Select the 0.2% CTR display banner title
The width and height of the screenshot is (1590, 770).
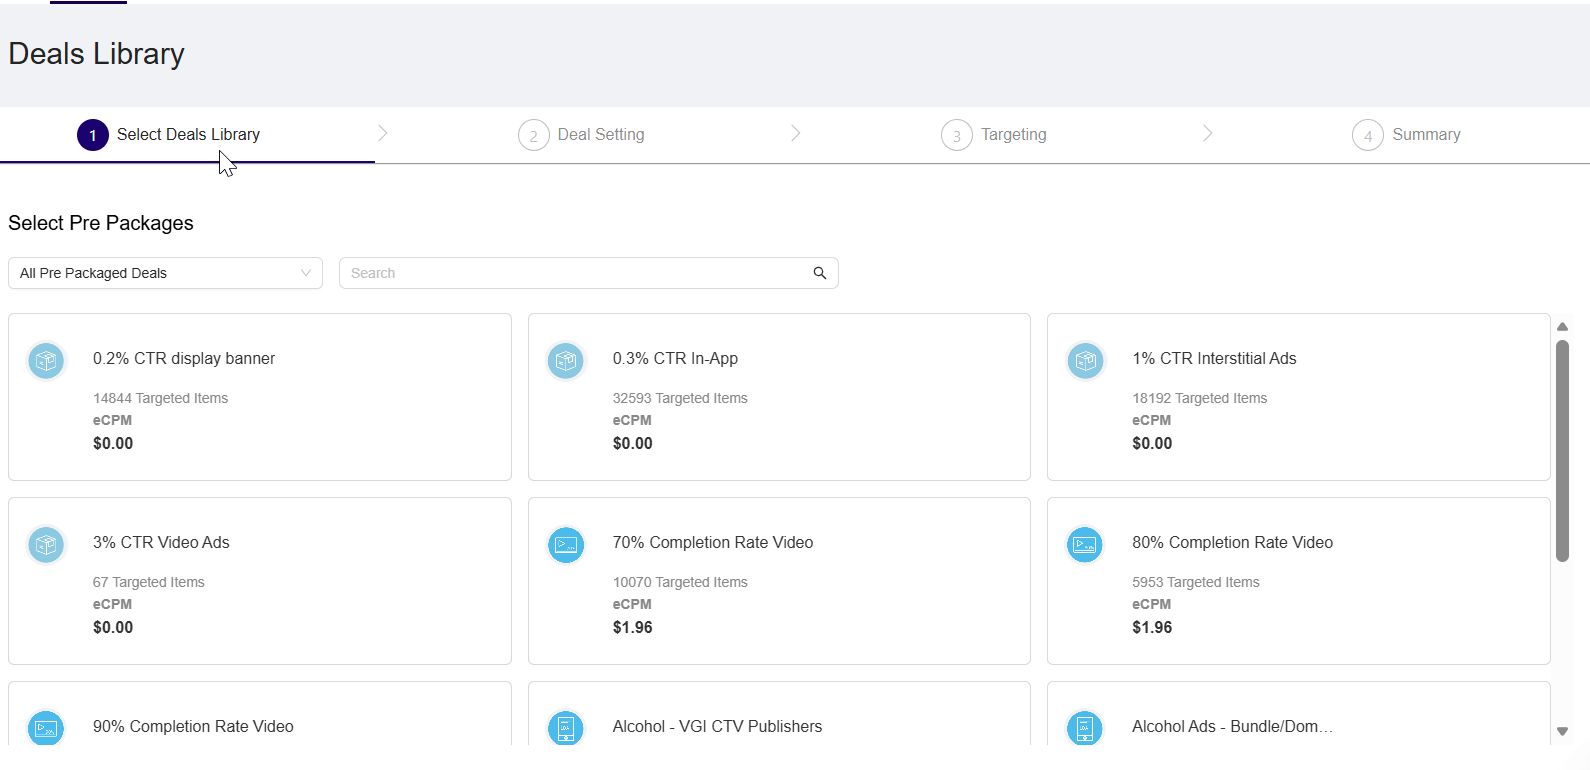184,358
